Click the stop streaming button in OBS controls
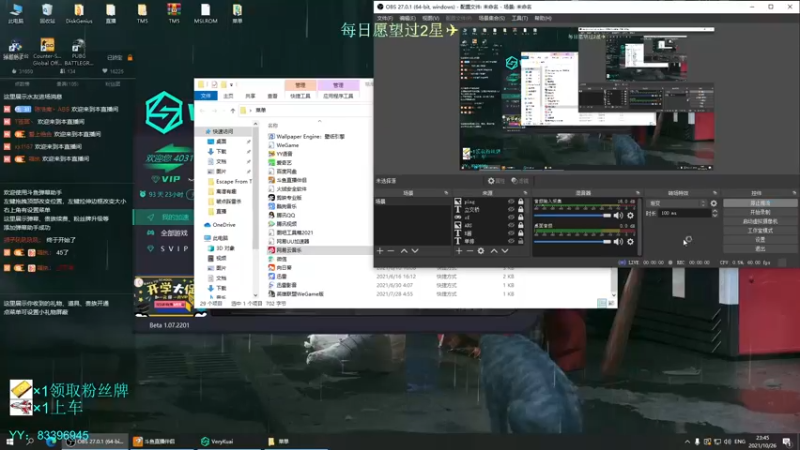This screenshot has width=800, height=450. (x=760, y=203)
